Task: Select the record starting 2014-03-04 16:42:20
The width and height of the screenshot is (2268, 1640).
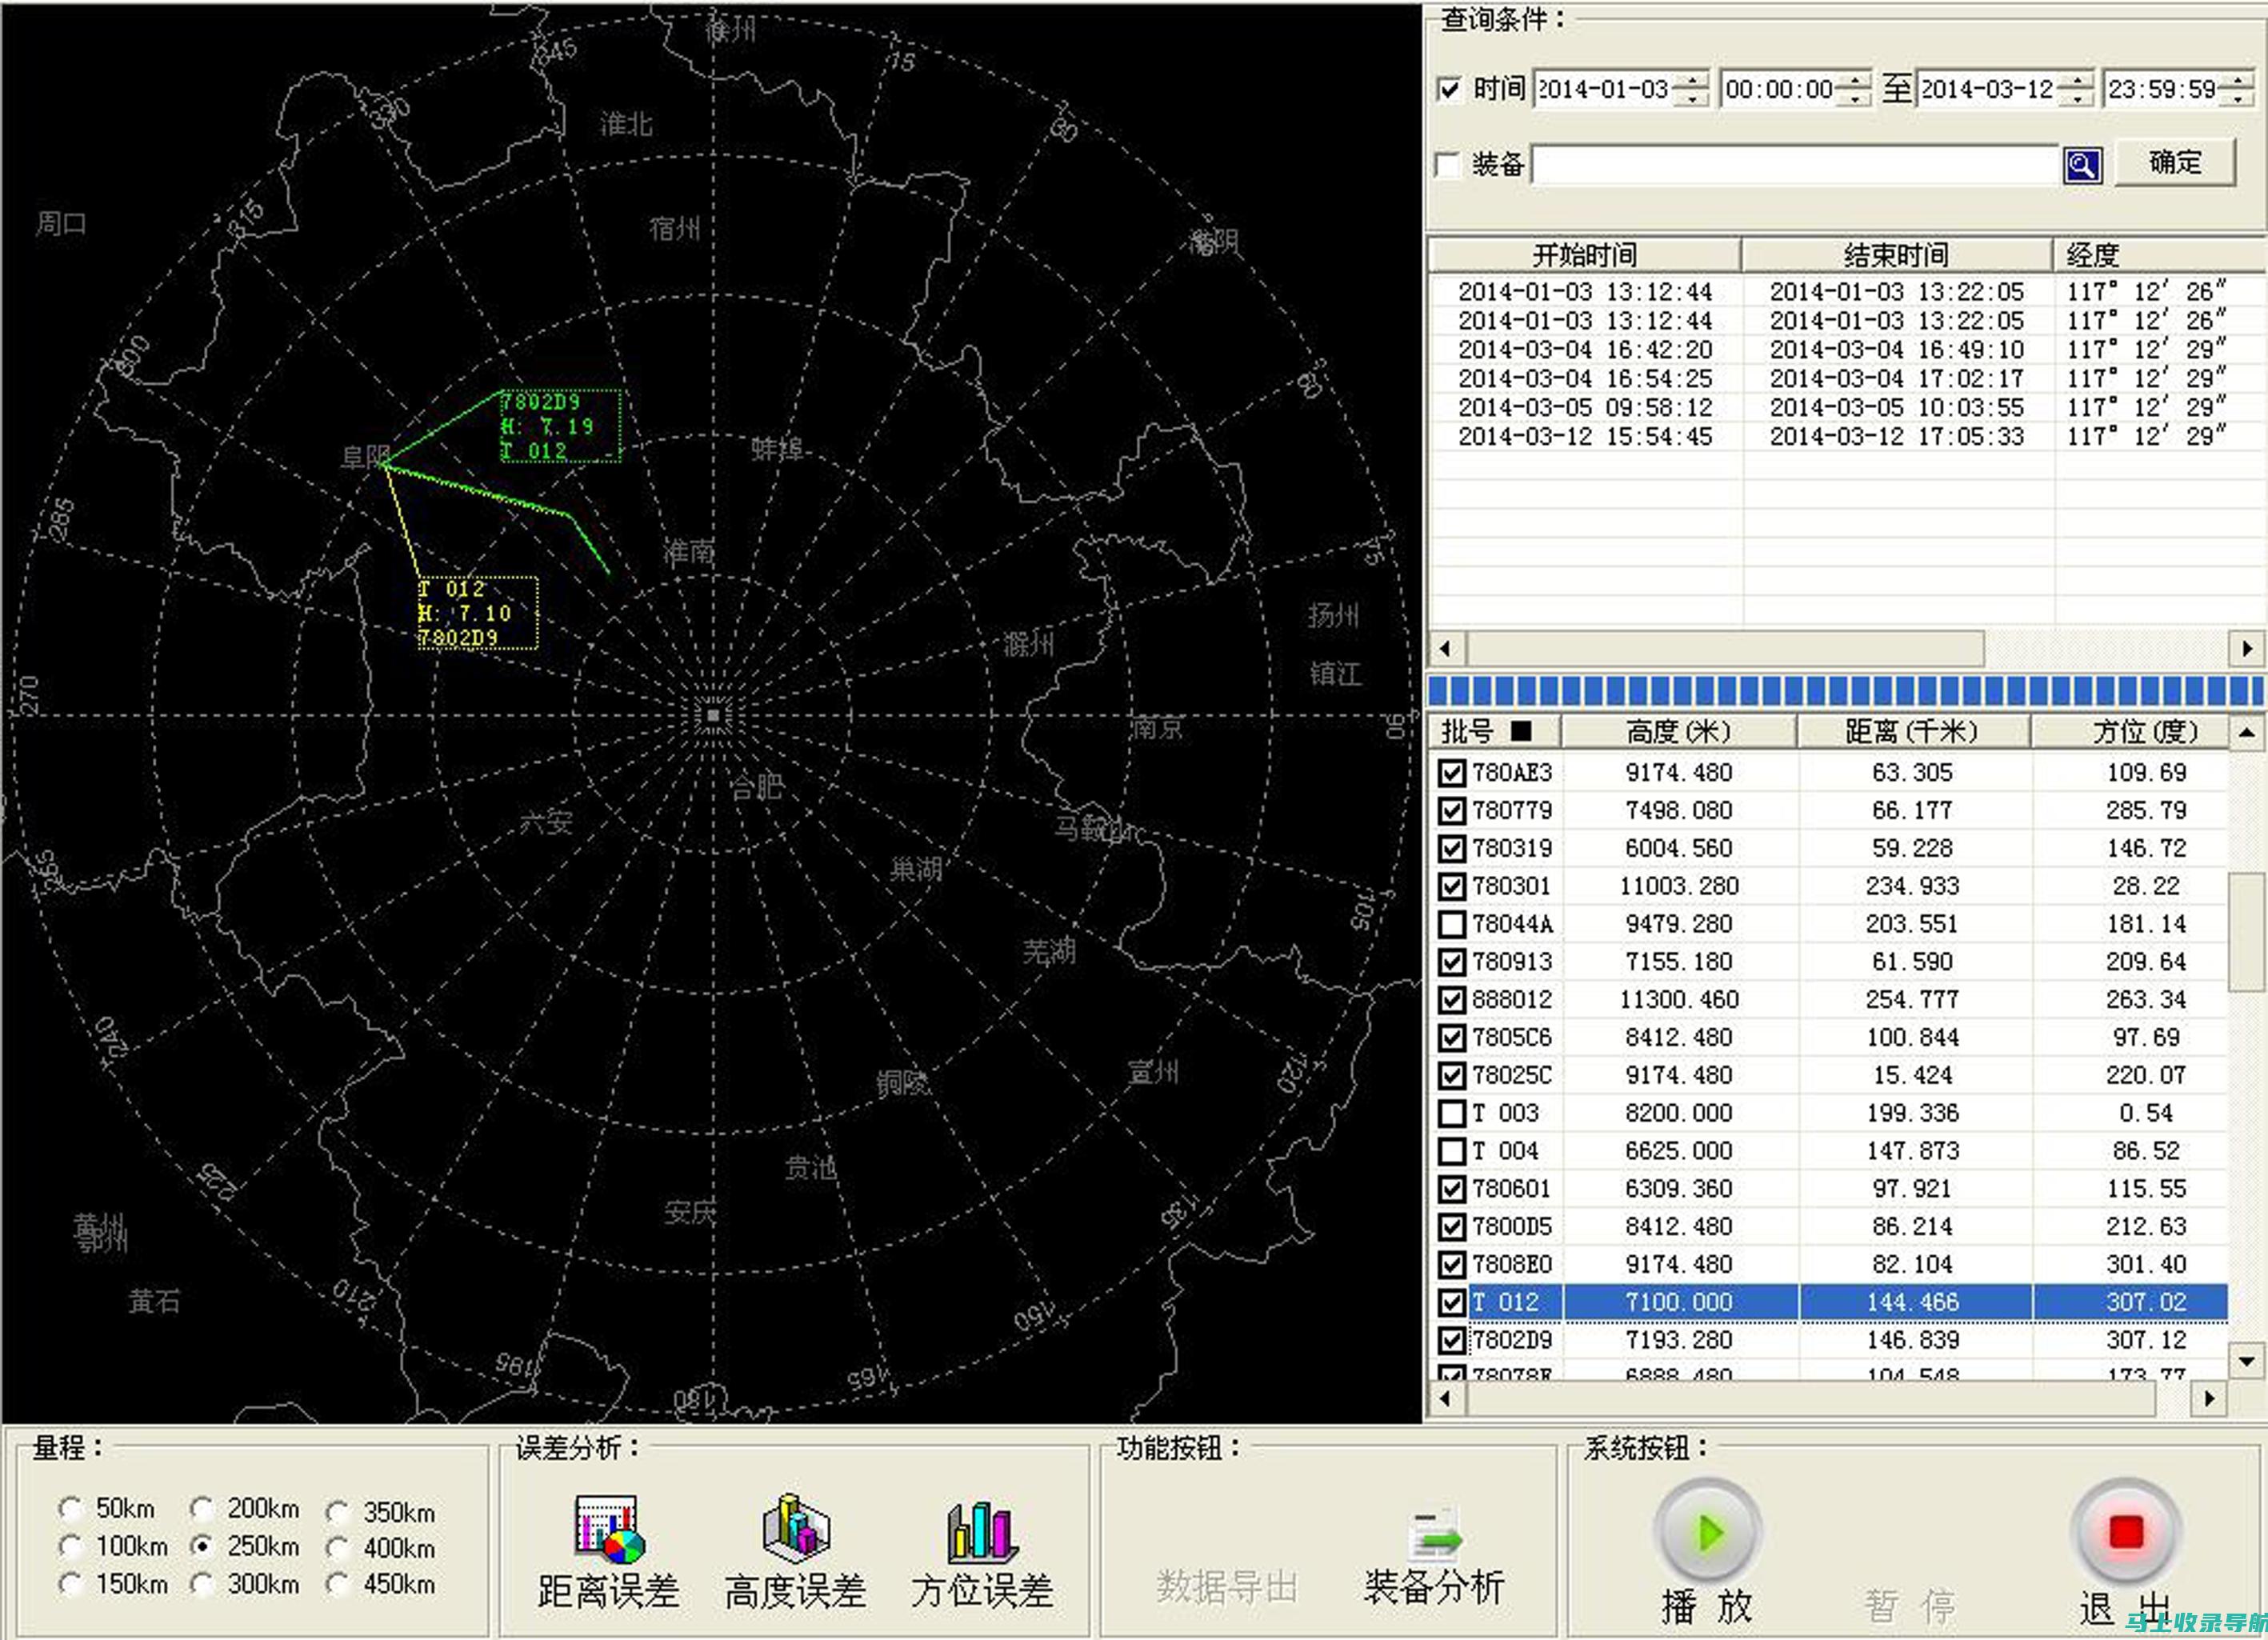Action: [x=1846, y=350]
